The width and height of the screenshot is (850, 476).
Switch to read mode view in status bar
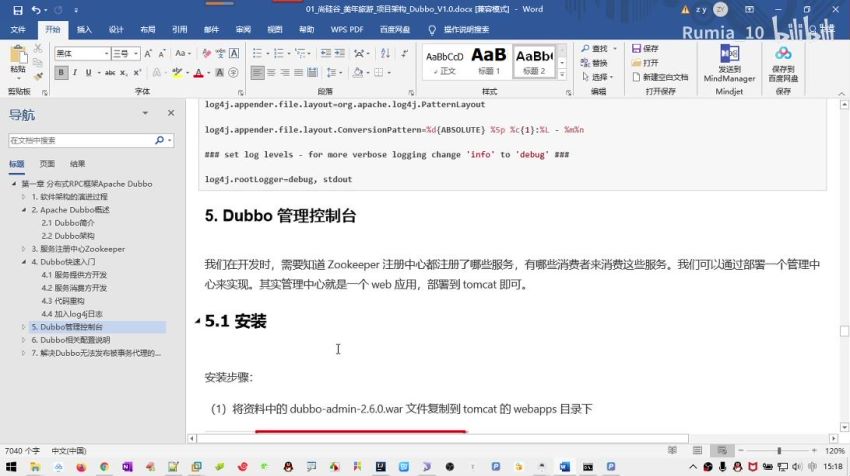pos(672,451)
